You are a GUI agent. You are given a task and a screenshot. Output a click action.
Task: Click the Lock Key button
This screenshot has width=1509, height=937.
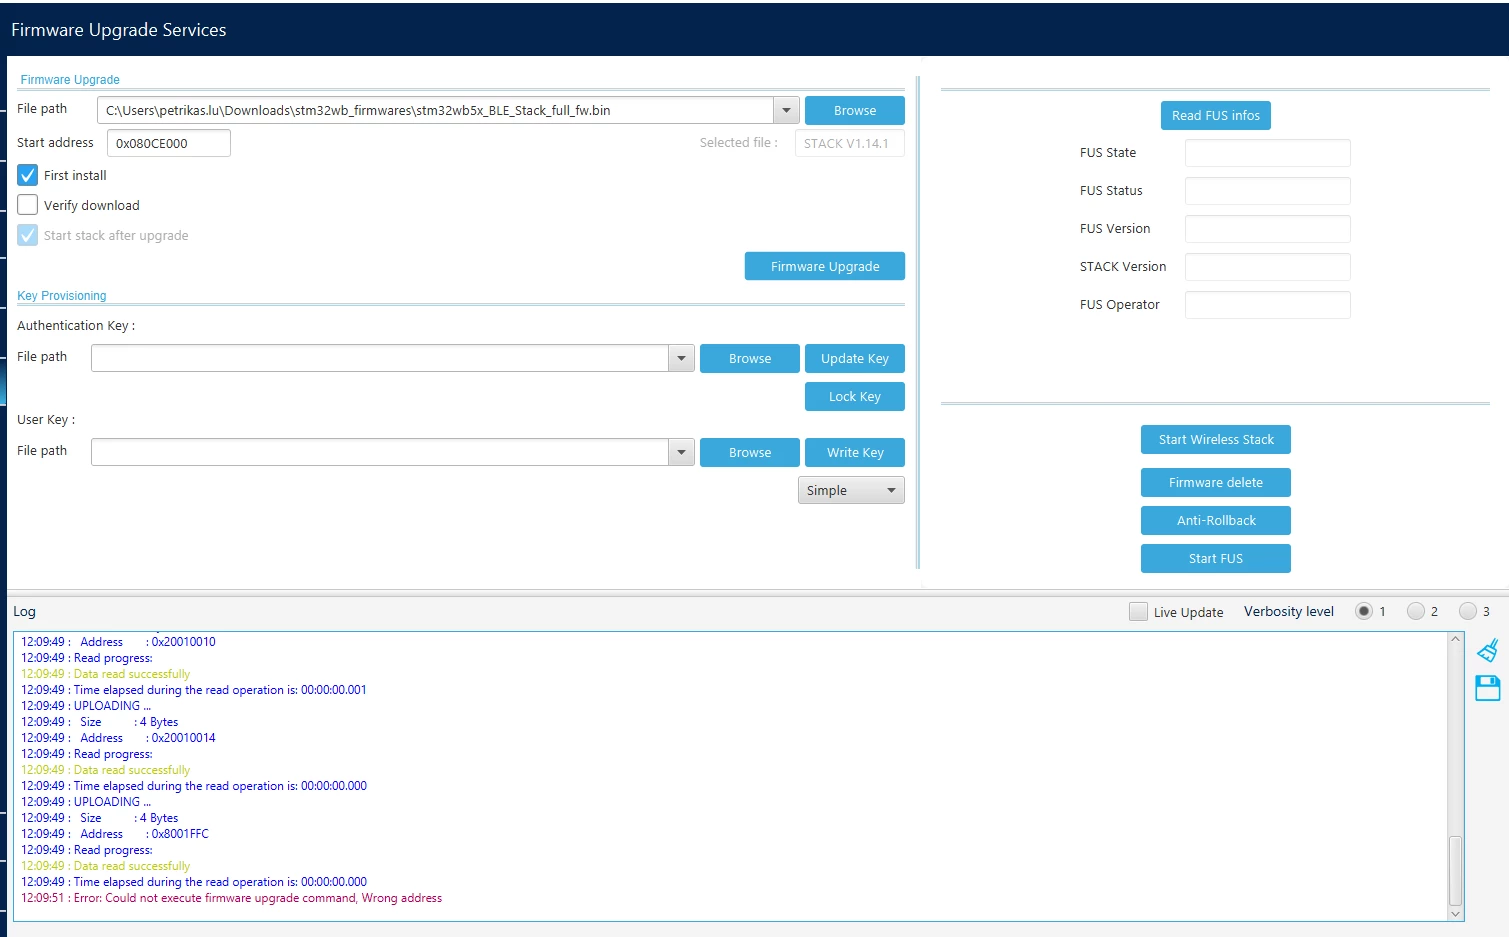click(855, 396)
